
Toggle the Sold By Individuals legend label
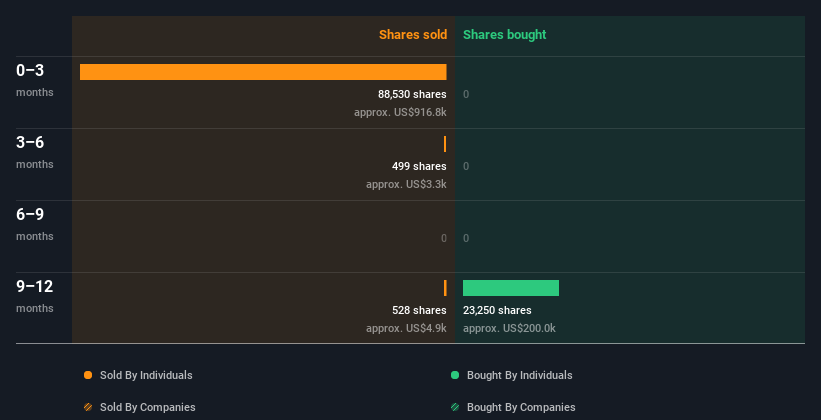click(146, 375)
